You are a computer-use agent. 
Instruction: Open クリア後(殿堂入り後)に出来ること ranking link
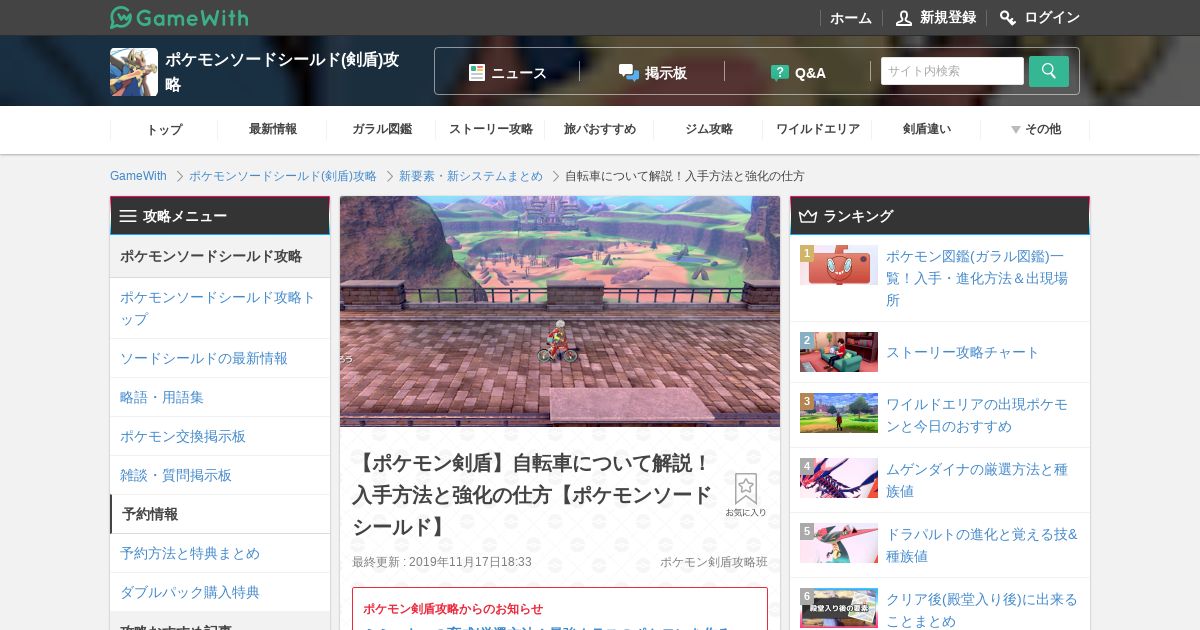pyautogui.click(x=982, y=610)
